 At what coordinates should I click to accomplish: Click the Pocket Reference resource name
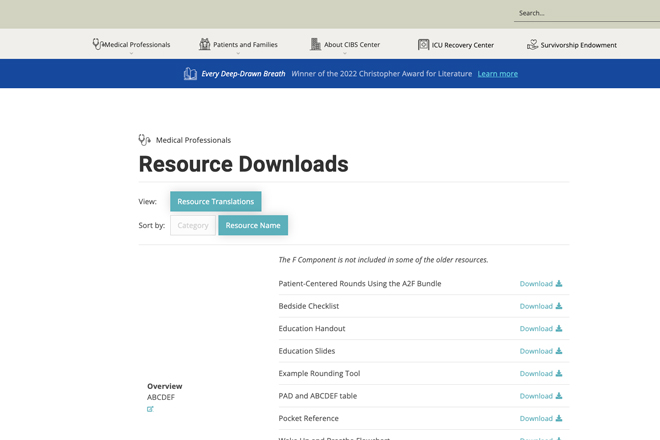point(309,419)
